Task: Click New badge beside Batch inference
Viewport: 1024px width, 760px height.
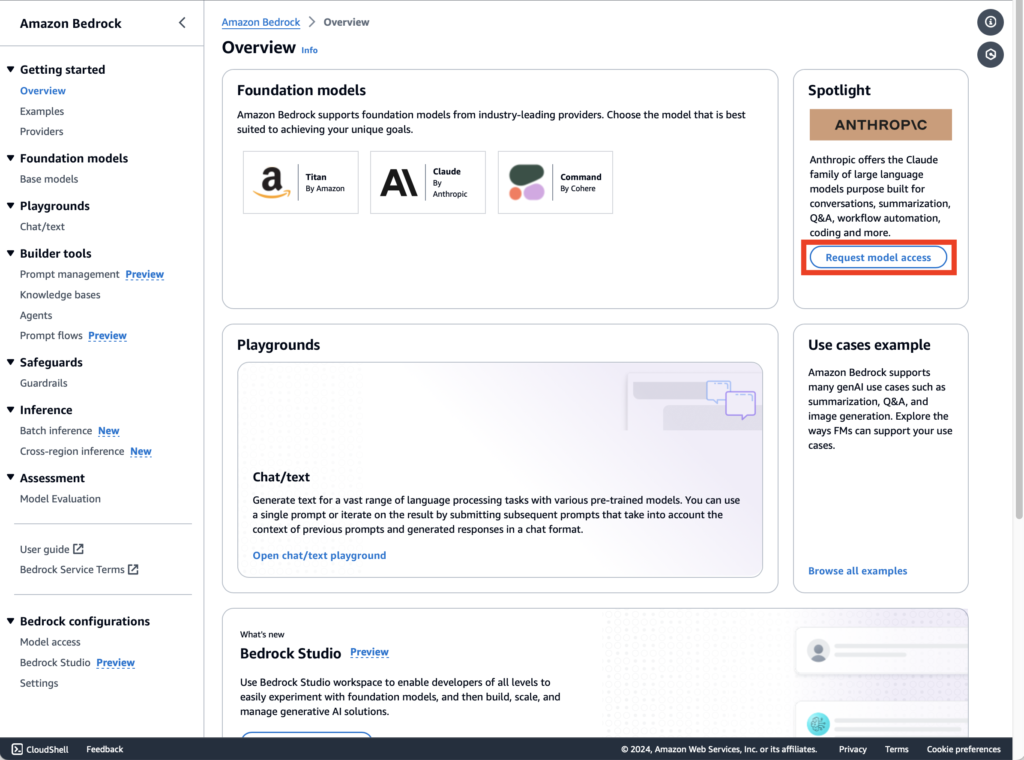Action: tap(108, 431)
